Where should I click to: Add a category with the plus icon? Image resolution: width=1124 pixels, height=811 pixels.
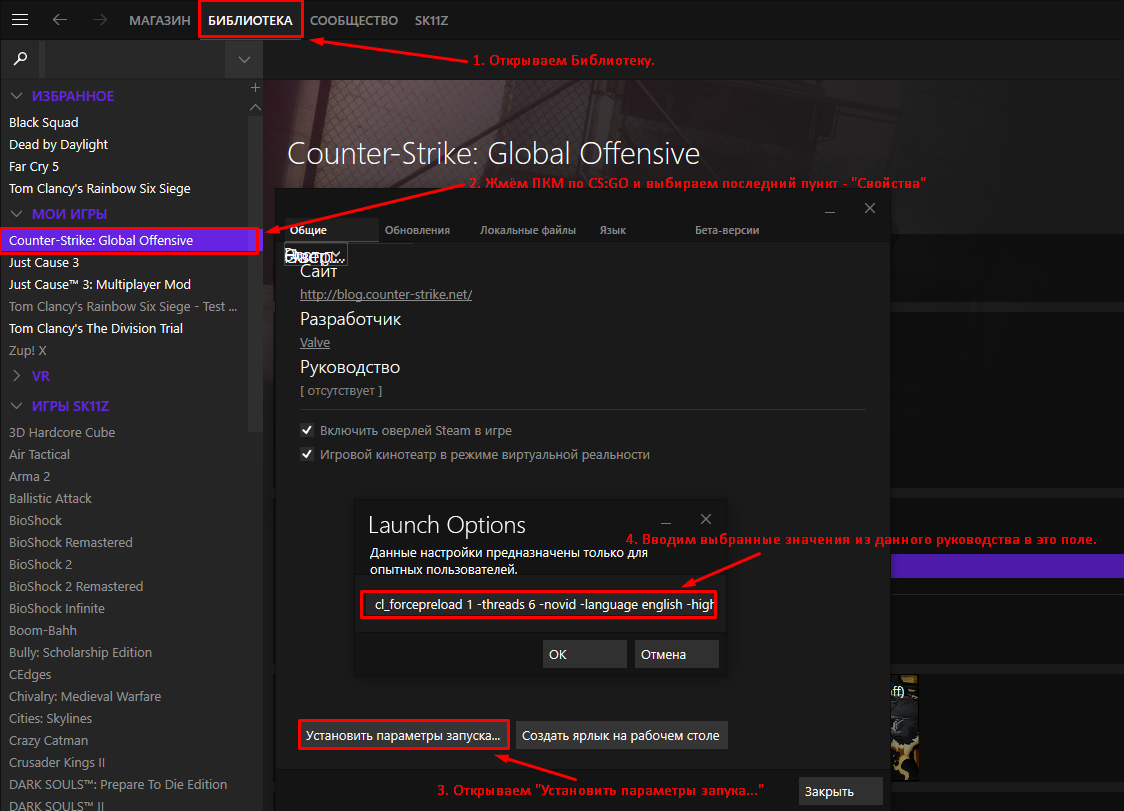pos(254,87)
